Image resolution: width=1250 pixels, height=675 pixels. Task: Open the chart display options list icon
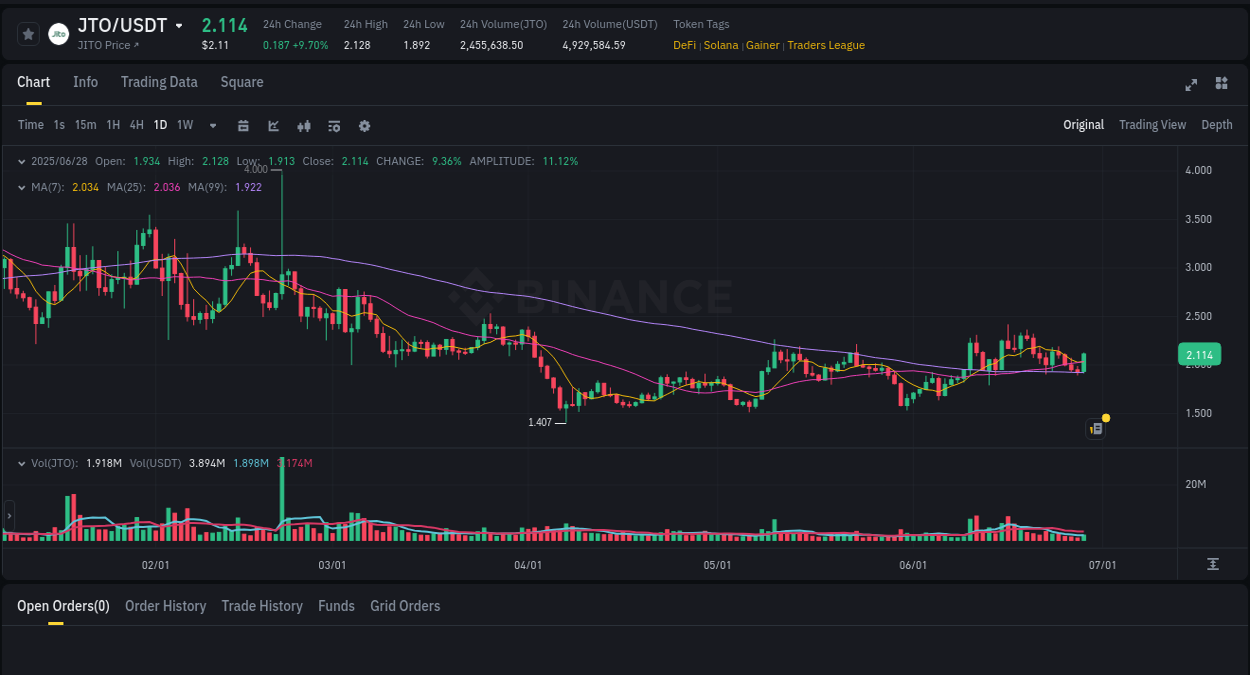click(x=333, y=125)
